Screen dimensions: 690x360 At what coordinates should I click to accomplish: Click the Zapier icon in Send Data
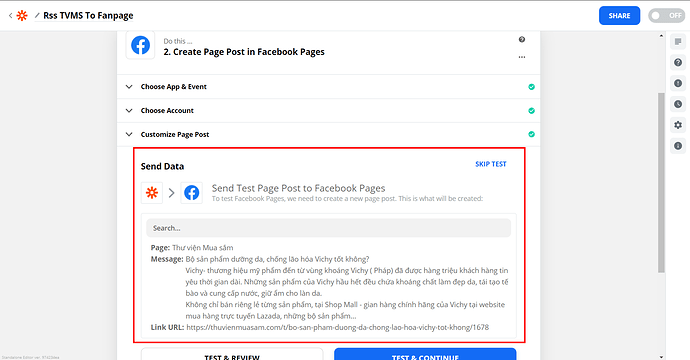(152, 193)
